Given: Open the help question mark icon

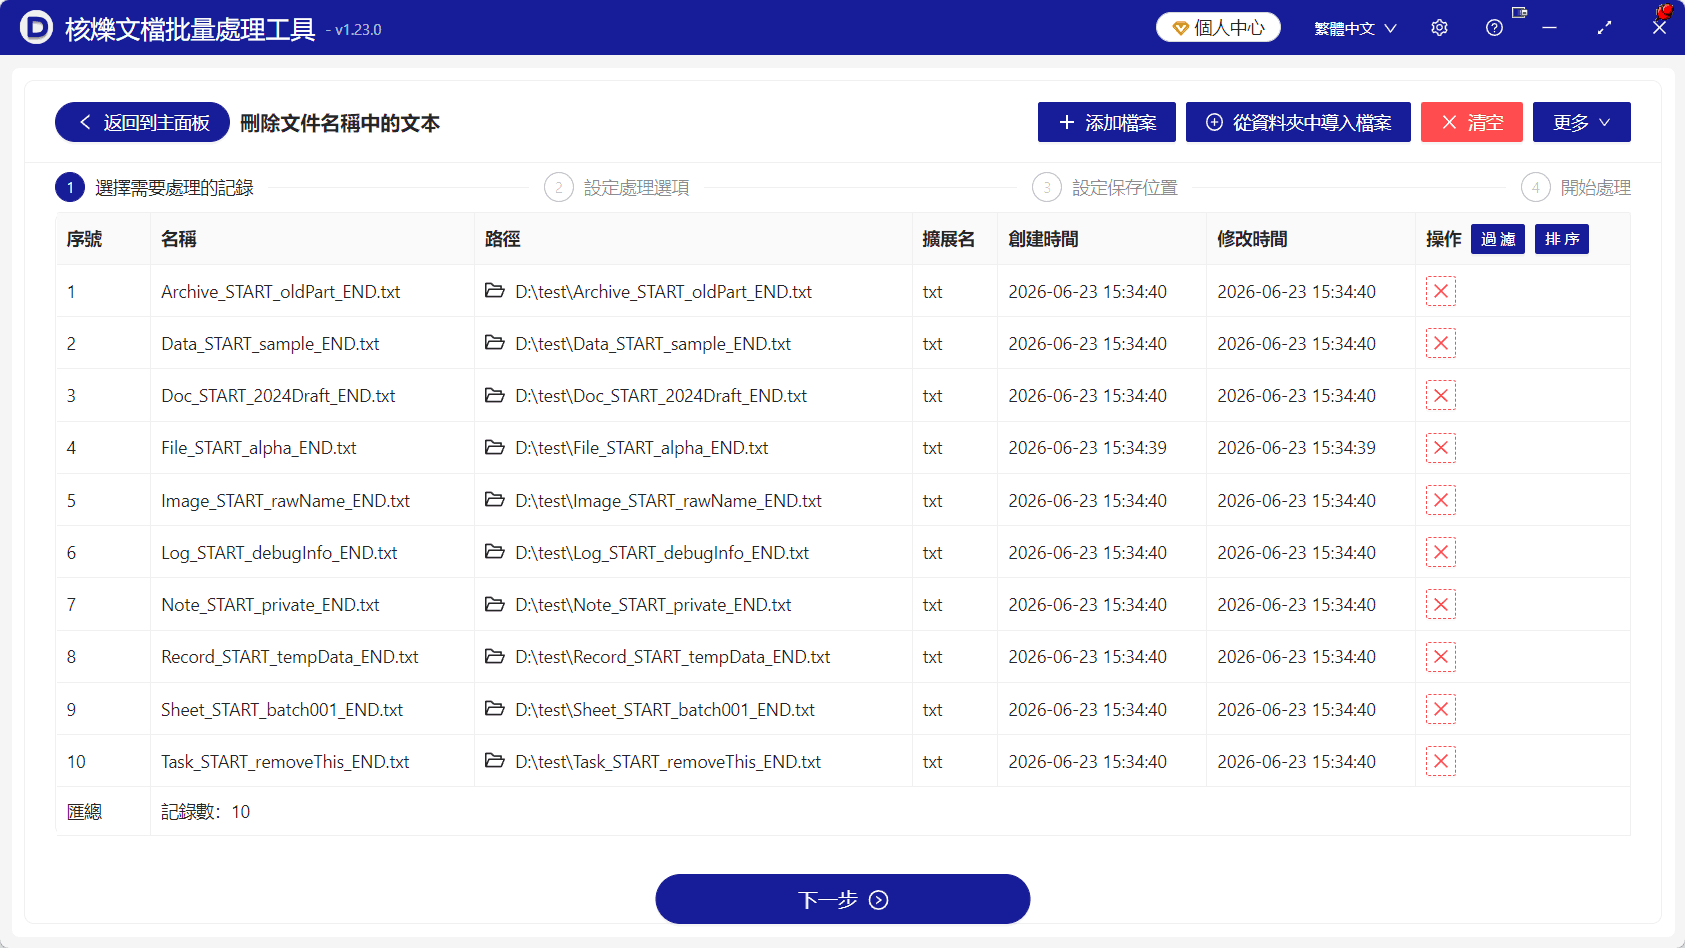Looking at the screenshot, I should (x=1494, y=28).
